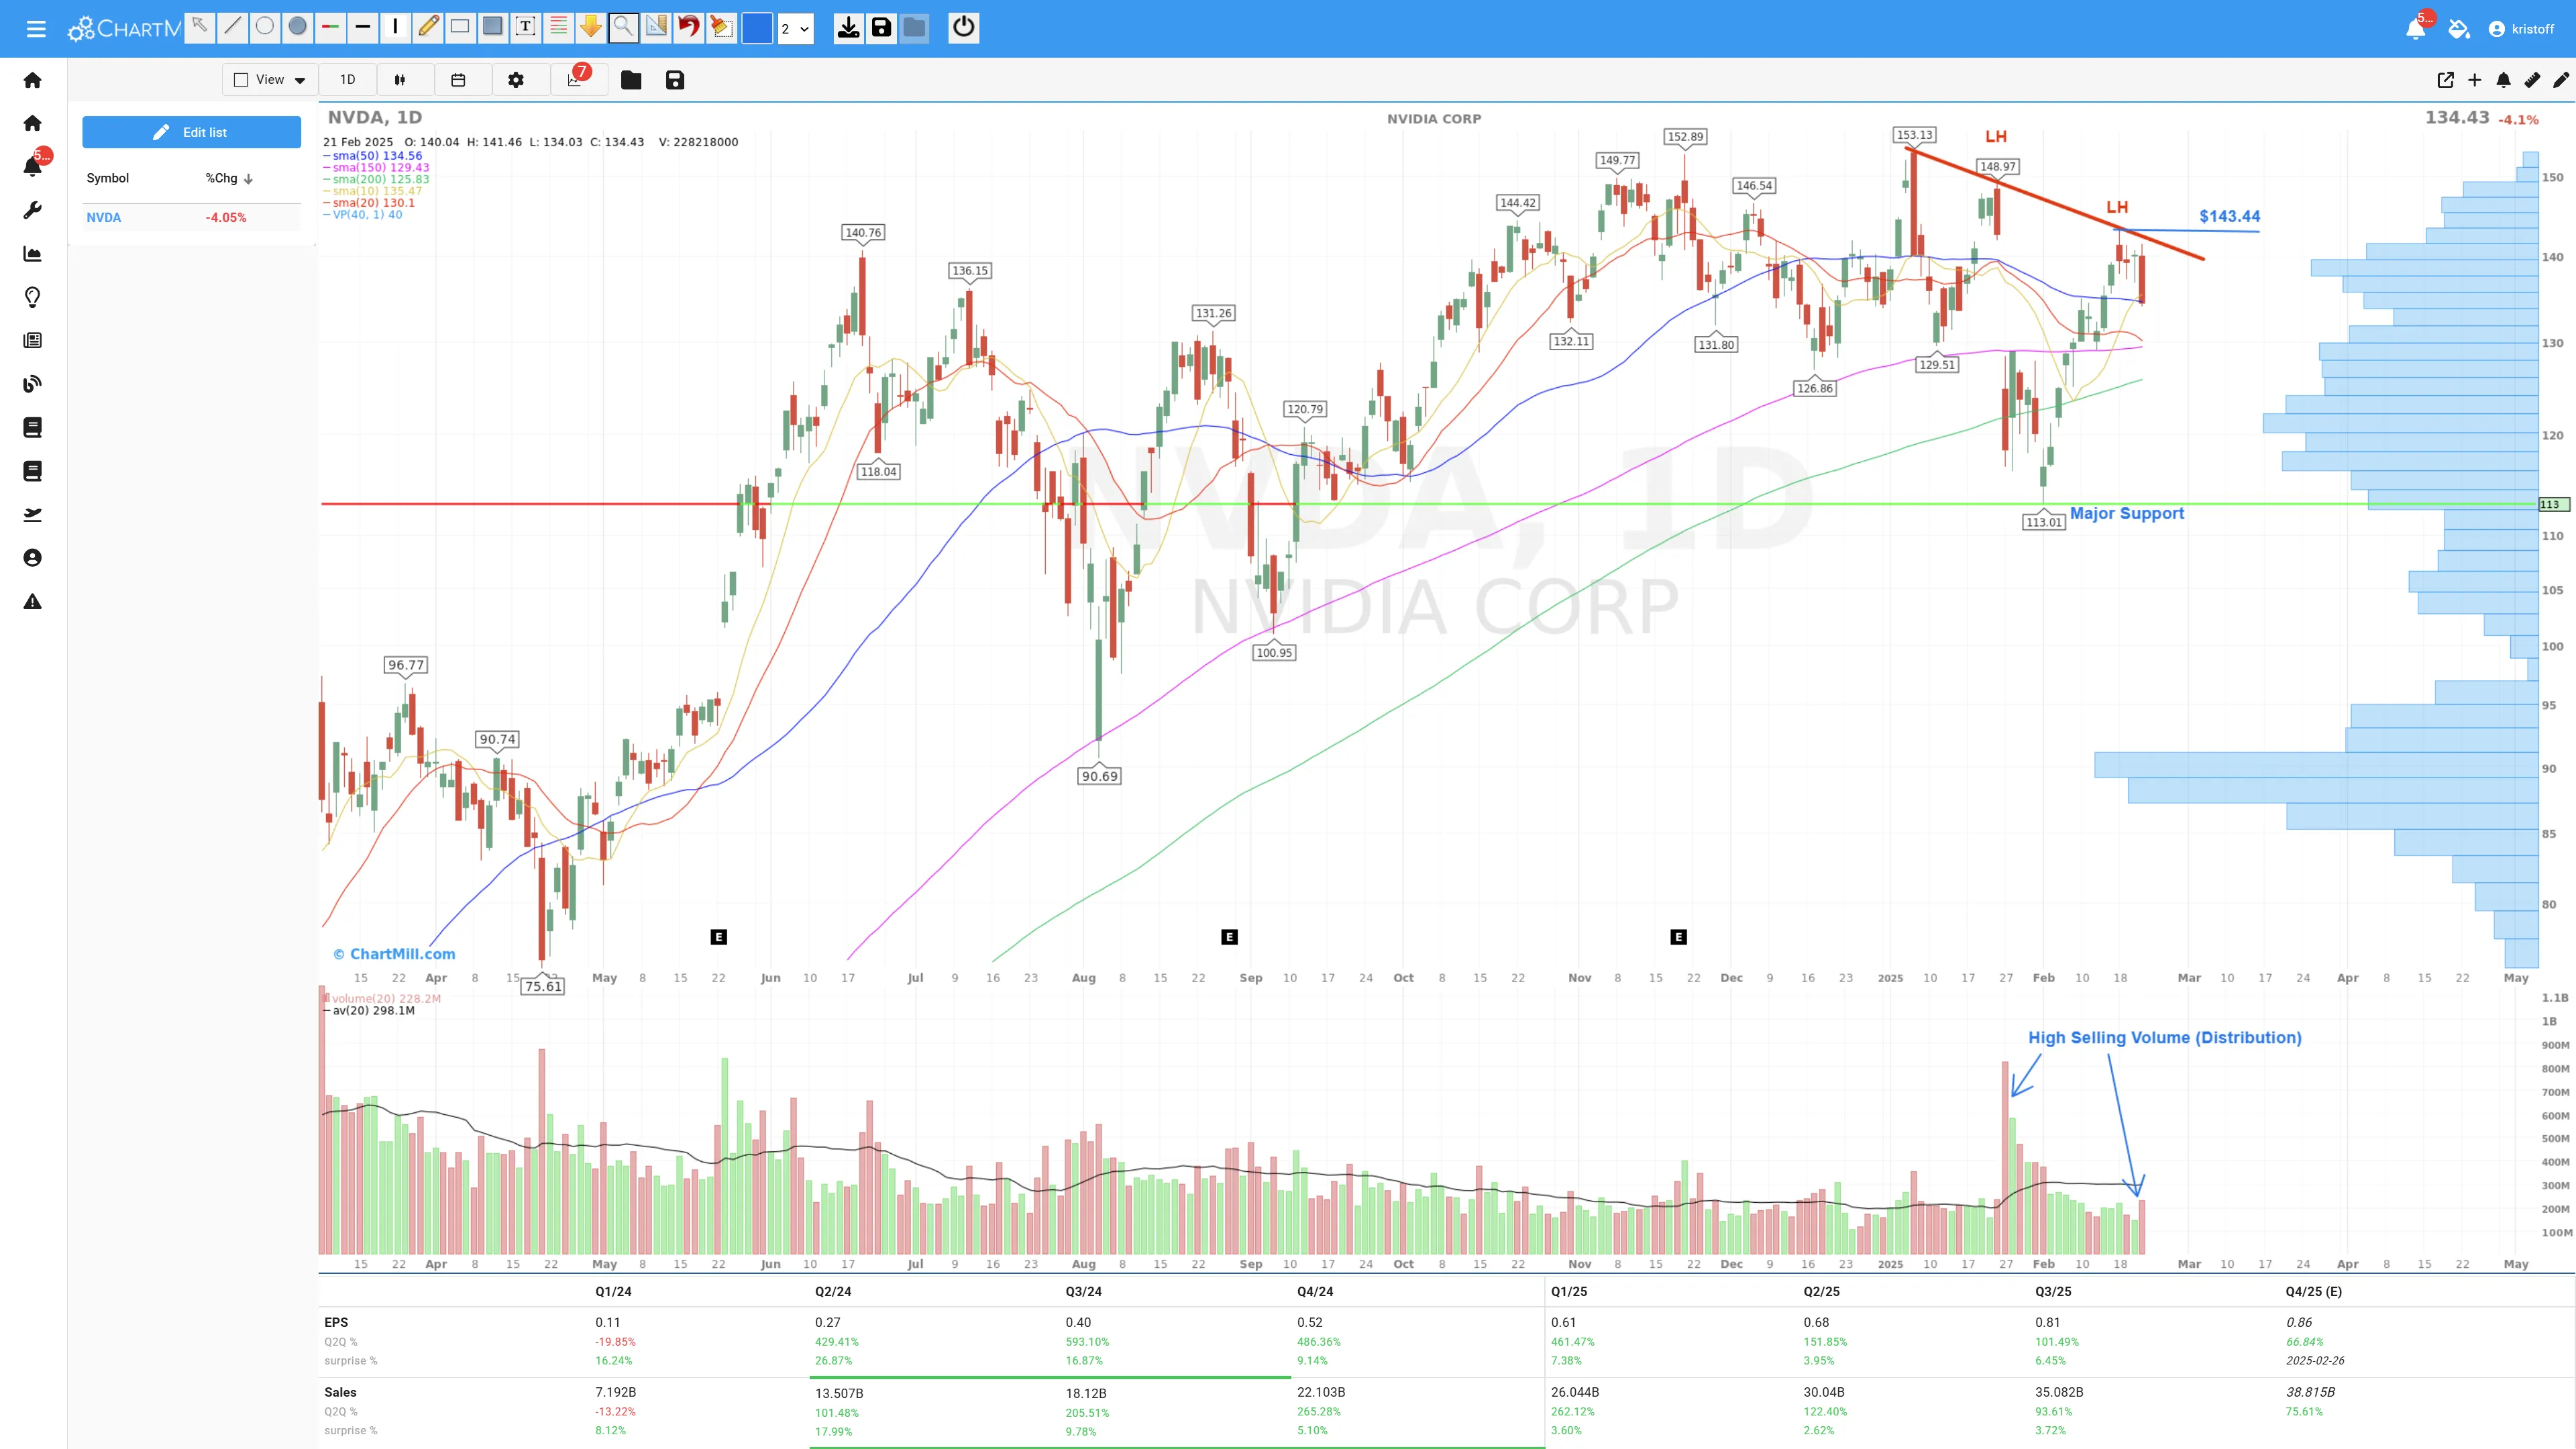Change the 1D timeframe selector
2576x1449 pixels.
coord(347,80)
